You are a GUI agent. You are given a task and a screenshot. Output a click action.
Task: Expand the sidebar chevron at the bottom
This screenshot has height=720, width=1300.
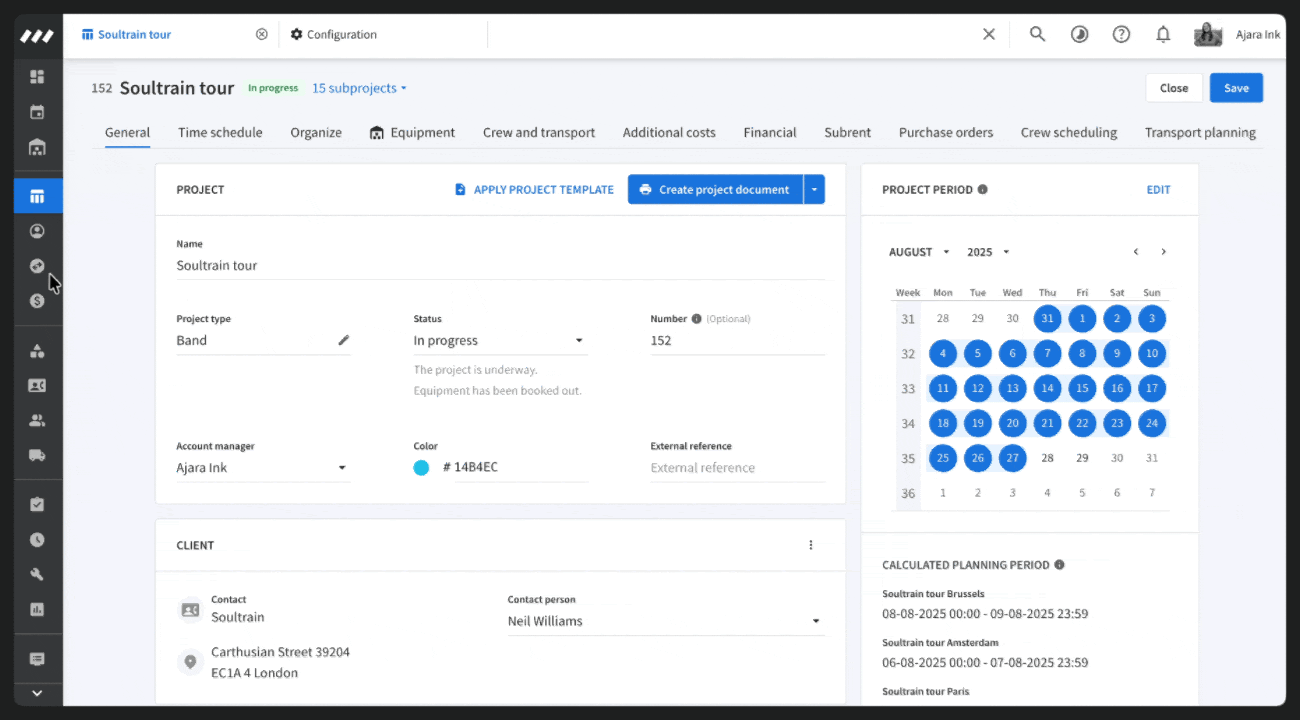tap(38, 692)
